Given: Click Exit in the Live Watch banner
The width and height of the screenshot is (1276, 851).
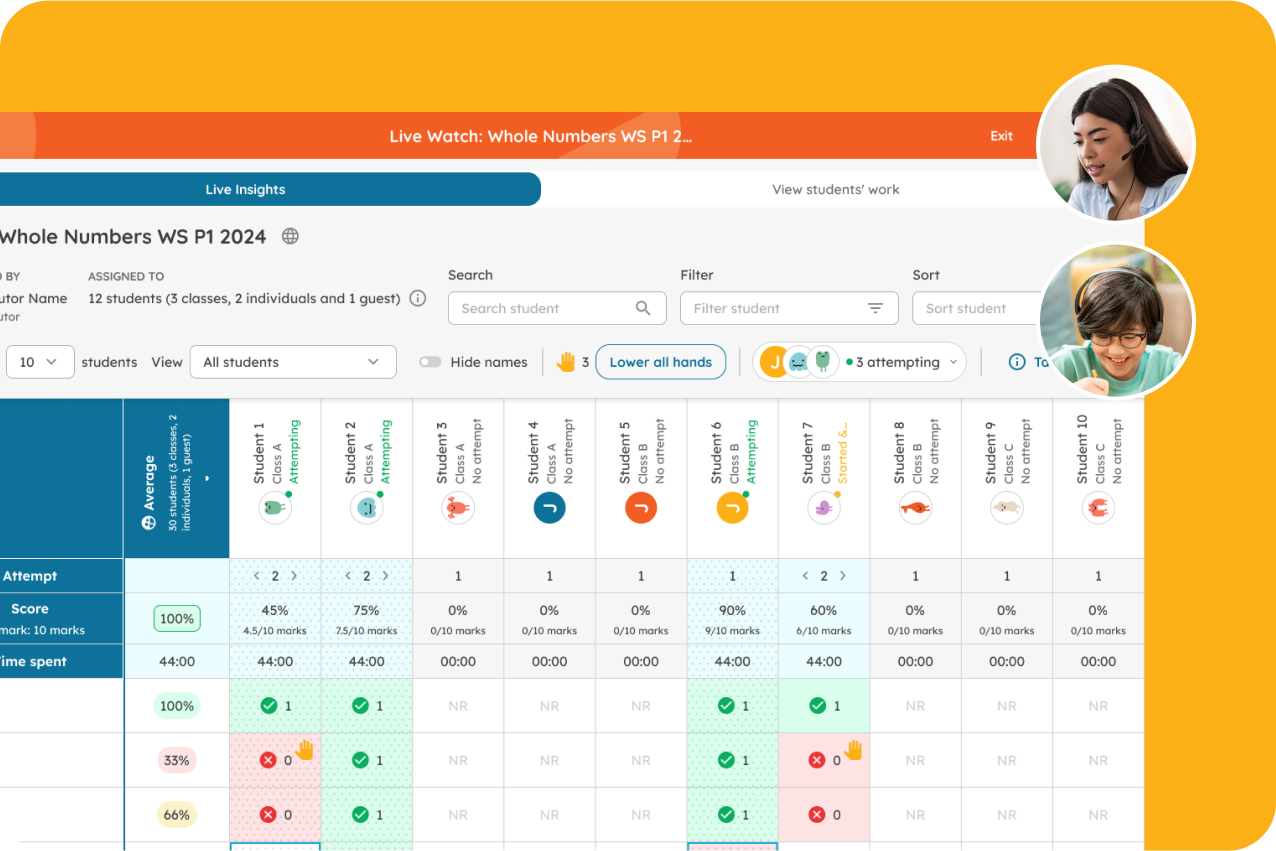Looking at the screenshot, I should (x=1001, y=136).
